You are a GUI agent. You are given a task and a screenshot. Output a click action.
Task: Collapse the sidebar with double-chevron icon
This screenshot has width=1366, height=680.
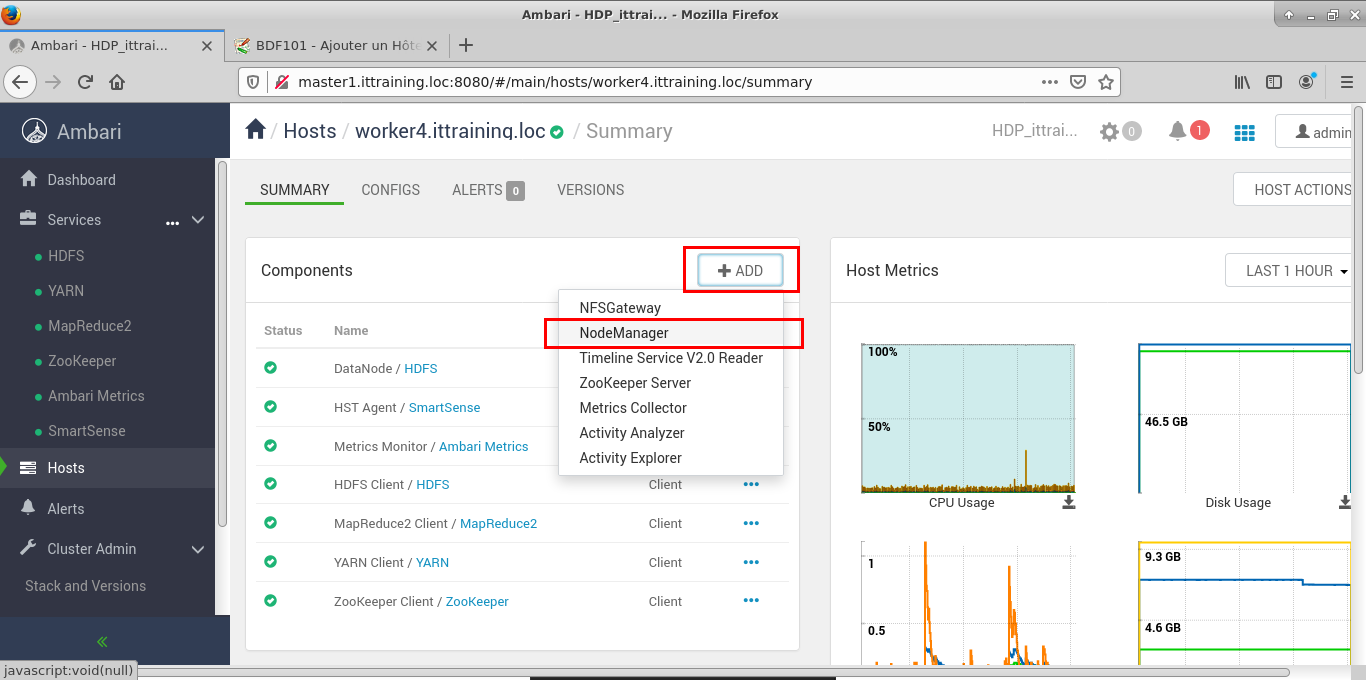tap(102, 641)
